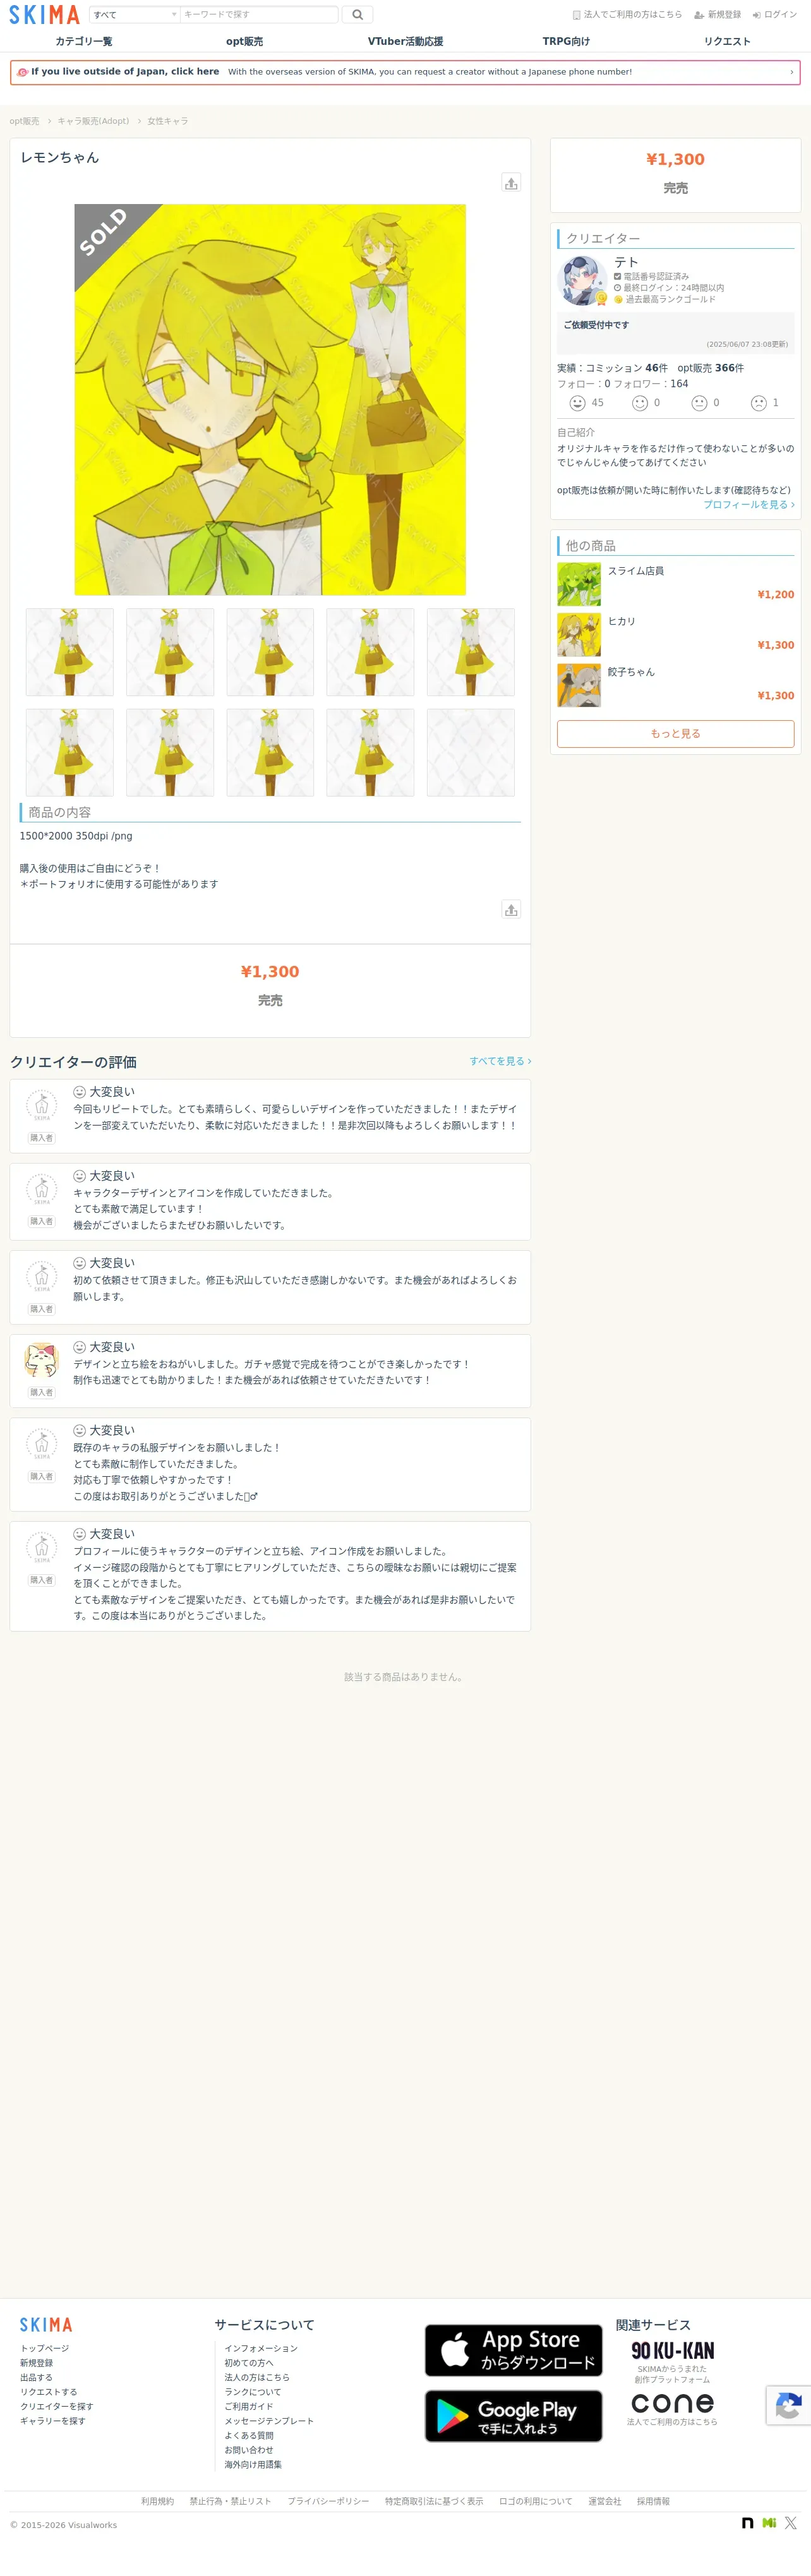Click the magnifier search button
811x2576 pixels.
click(358, 15)
